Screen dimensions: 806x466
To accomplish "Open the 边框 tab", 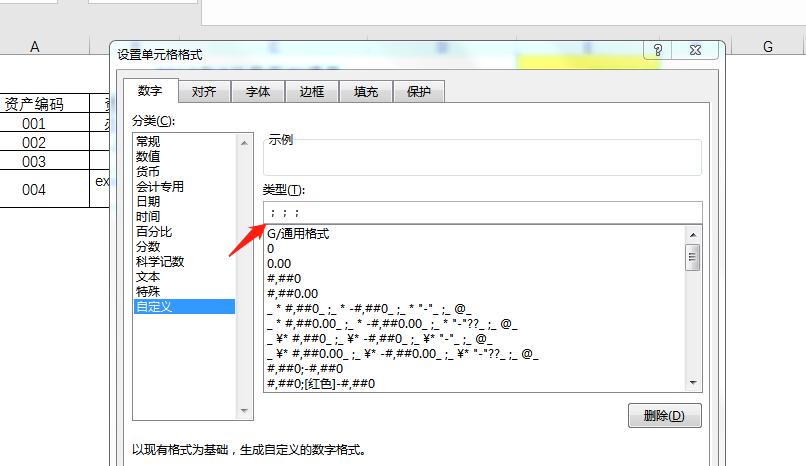I will click(312, 91).
